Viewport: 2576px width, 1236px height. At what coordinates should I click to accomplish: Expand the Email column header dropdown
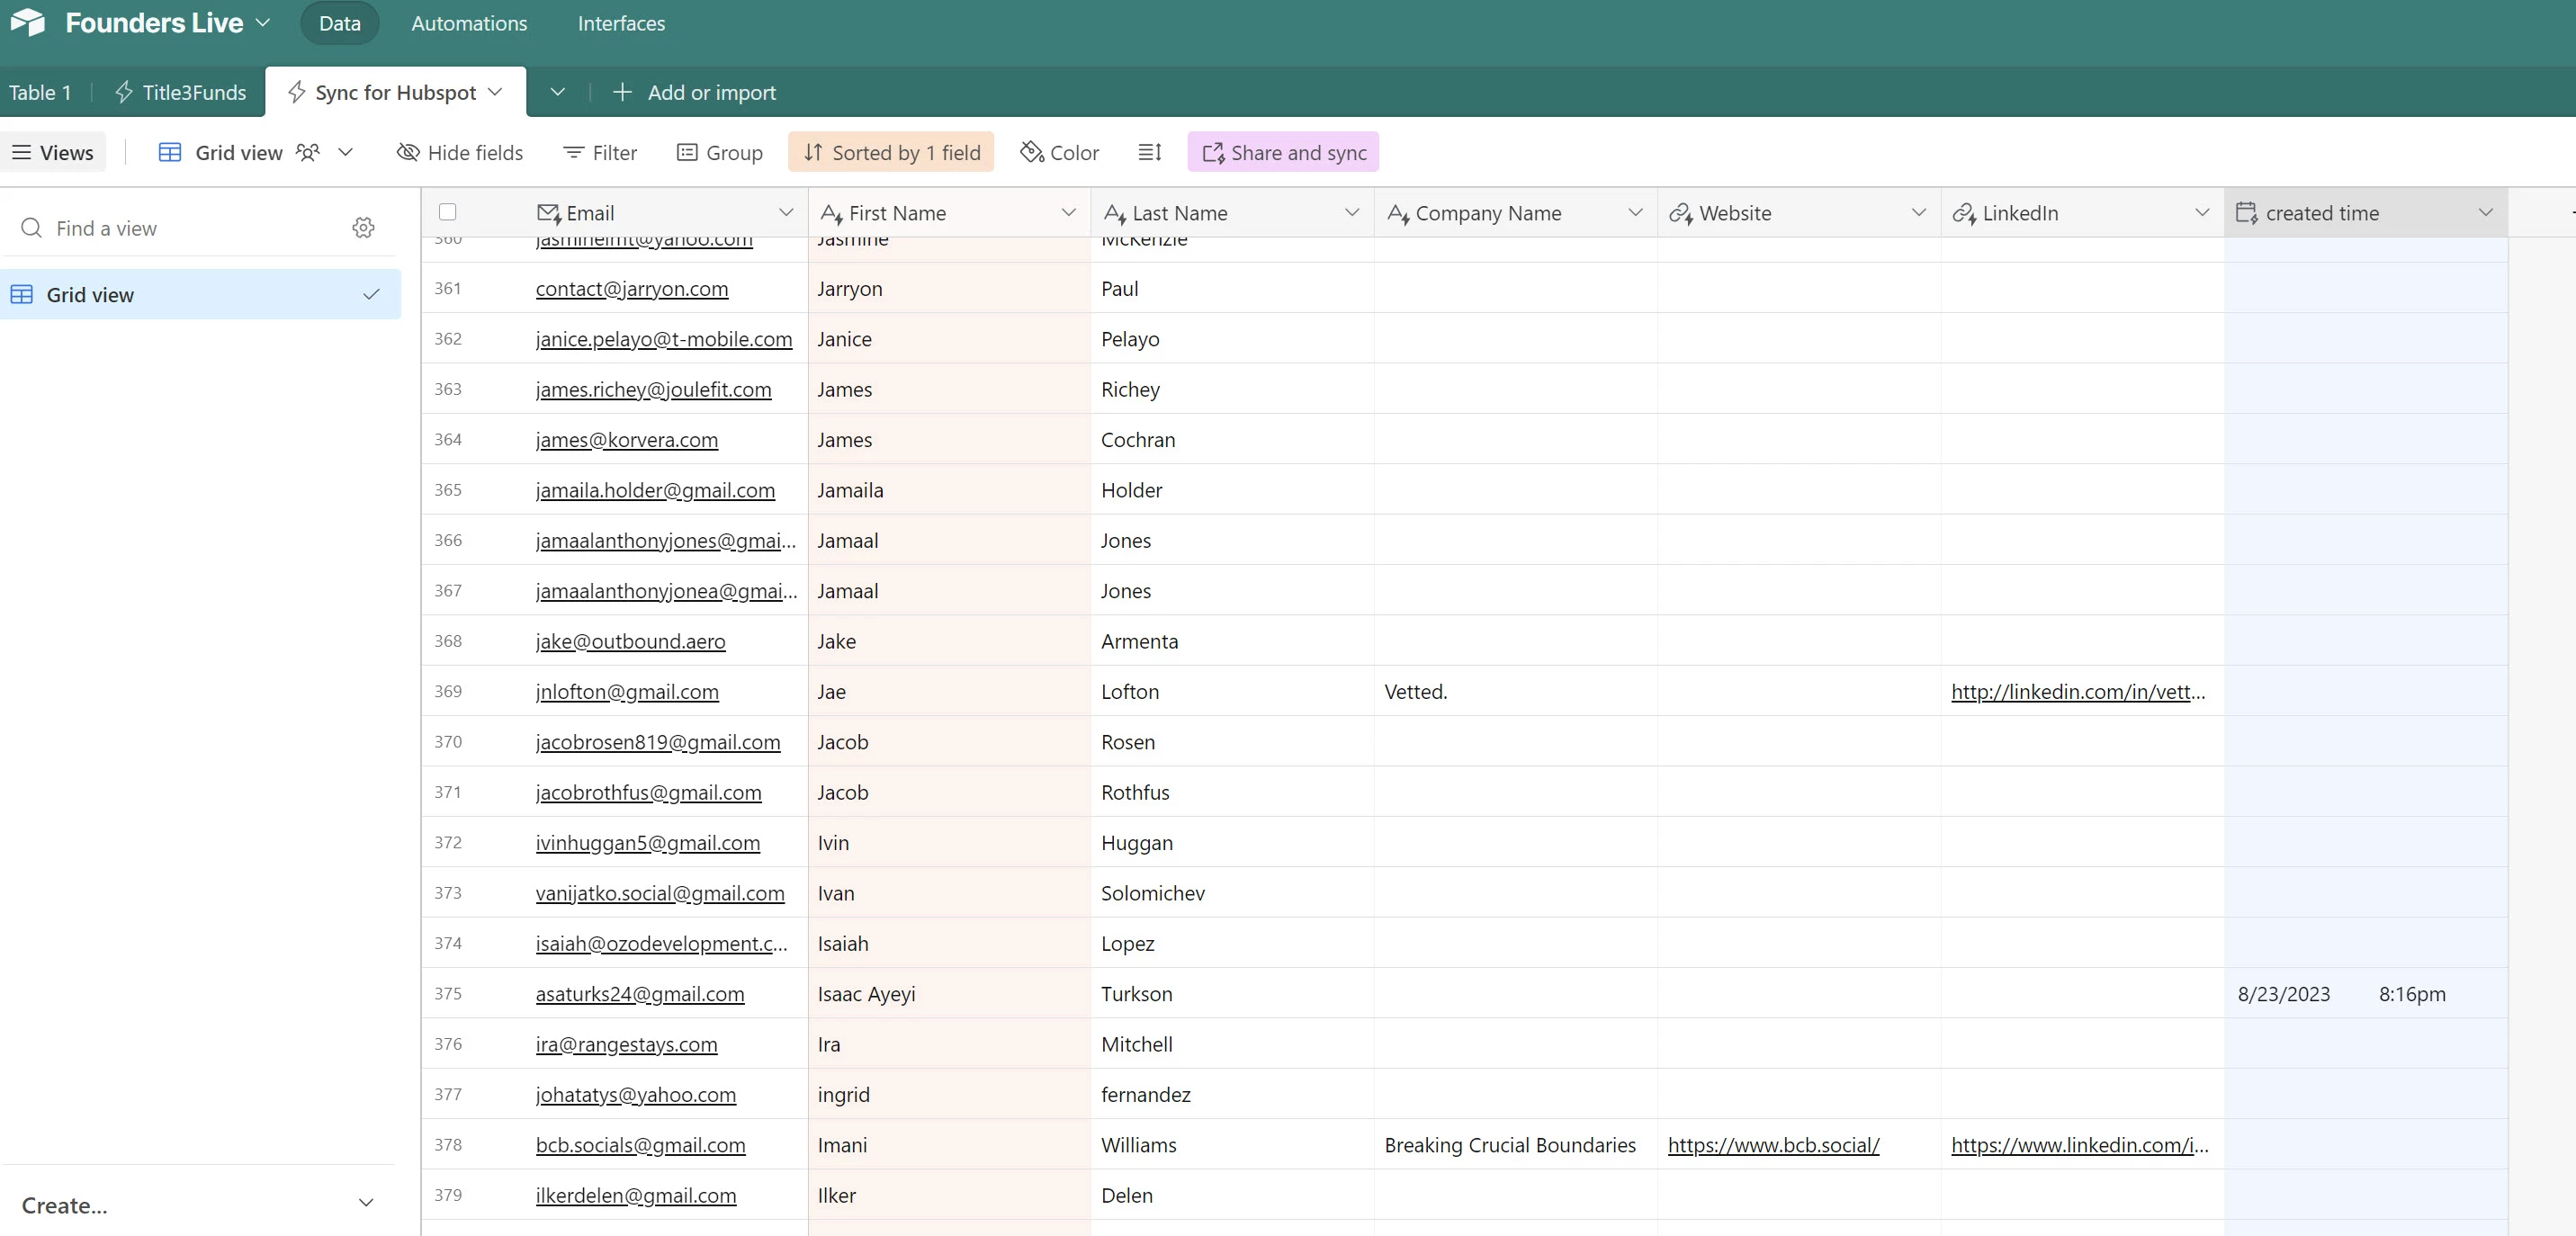[786, 212]
